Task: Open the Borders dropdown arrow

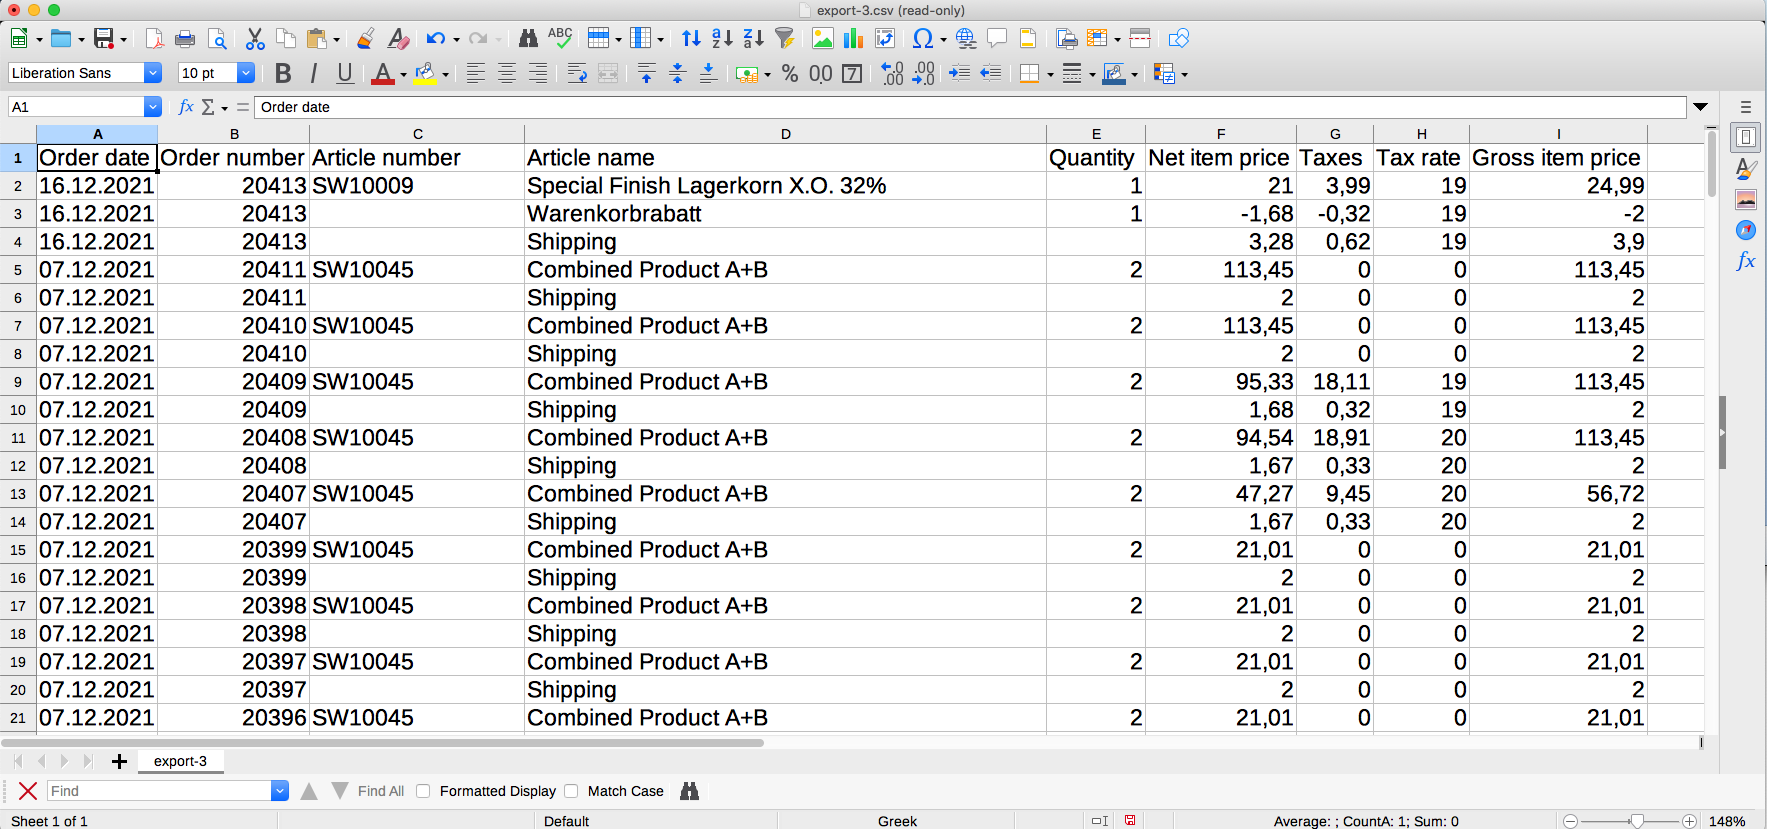Action: pos(1050,75)
